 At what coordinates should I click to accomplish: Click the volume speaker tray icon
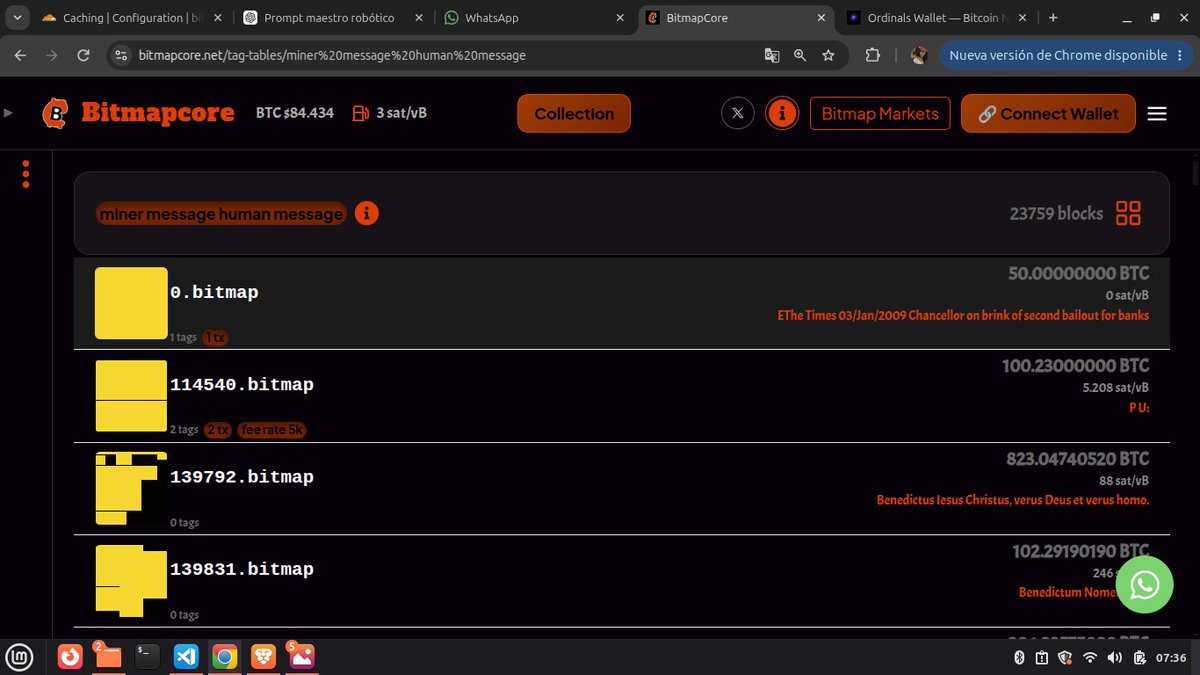click(1114, 657)
